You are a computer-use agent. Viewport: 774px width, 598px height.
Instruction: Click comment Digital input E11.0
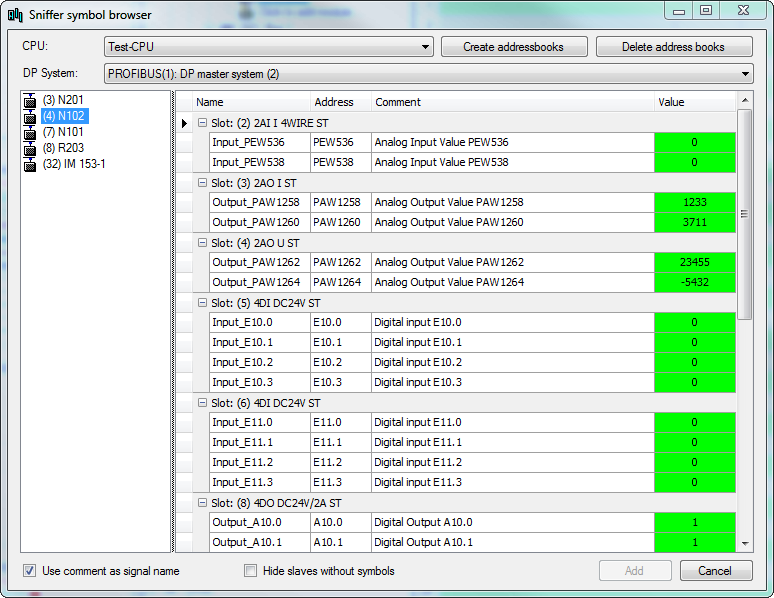coord(513,422)
